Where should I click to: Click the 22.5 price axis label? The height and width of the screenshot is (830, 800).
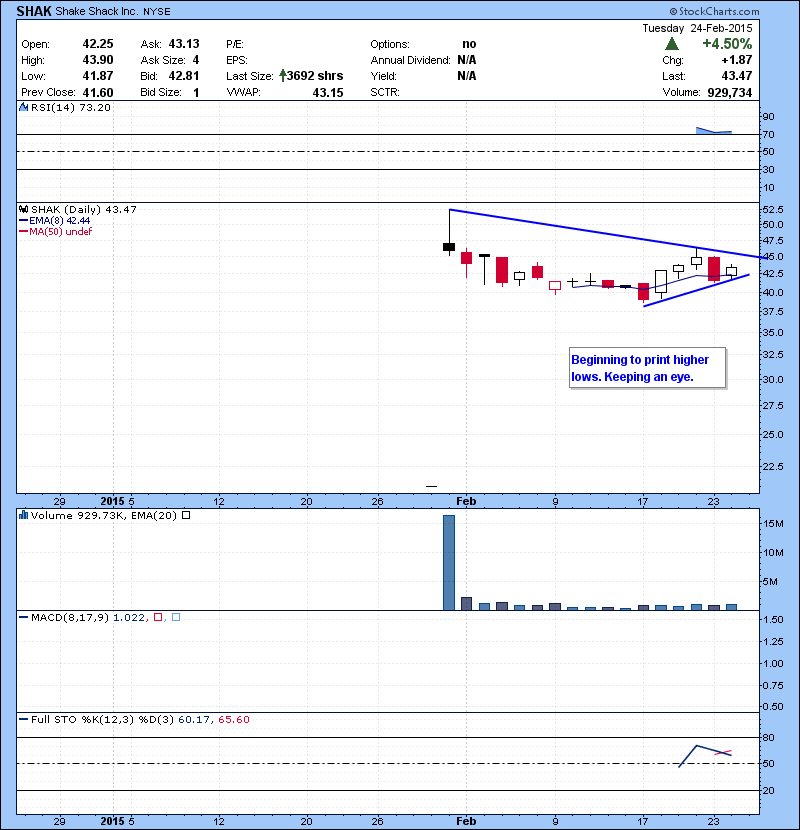coord(772,466)
